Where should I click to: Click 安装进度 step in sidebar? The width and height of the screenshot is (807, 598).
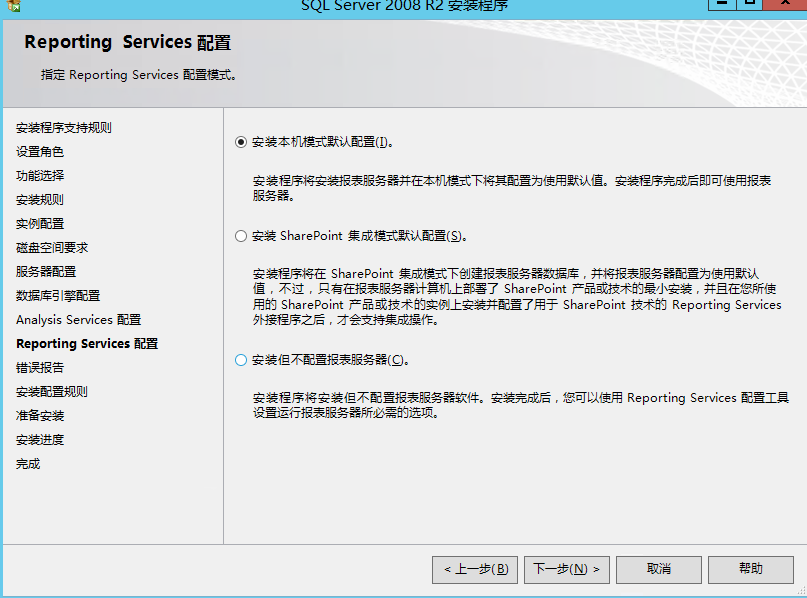pyautogui.click(x=40, y=440)
